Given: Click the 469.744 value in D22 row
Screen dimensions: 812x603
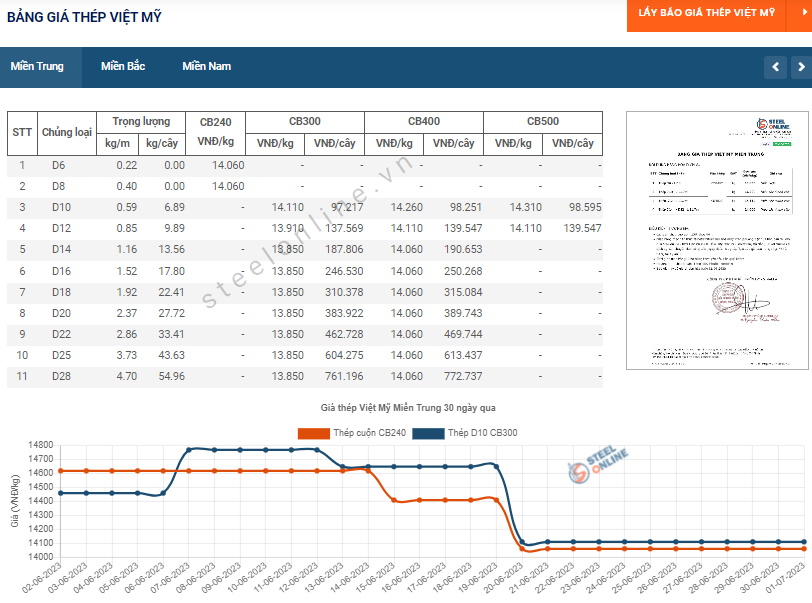Looking at the screenshot, I should point(463,335).
